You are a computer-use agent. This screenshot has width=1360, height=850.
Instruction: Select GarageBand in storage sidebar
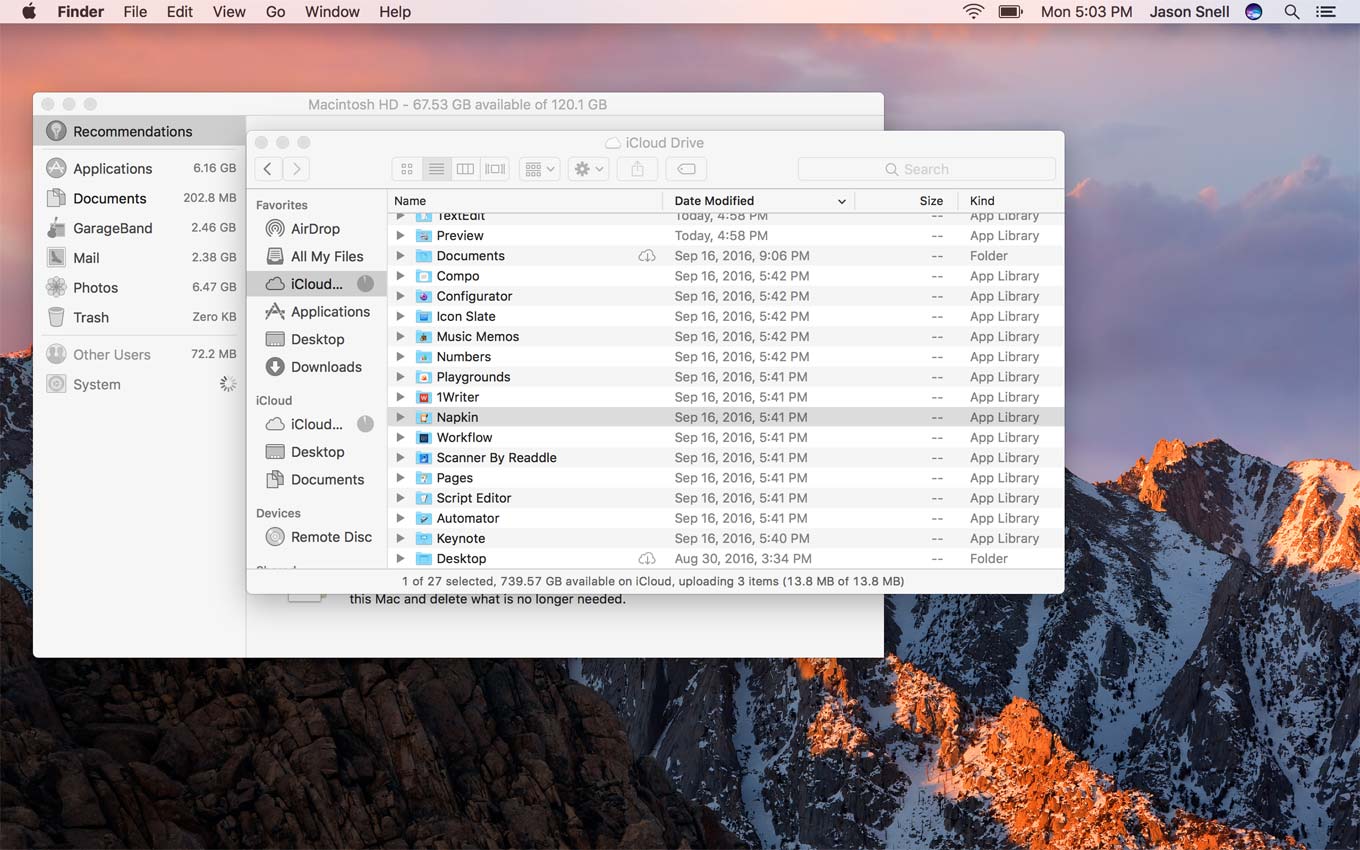(x=112, y=228)
